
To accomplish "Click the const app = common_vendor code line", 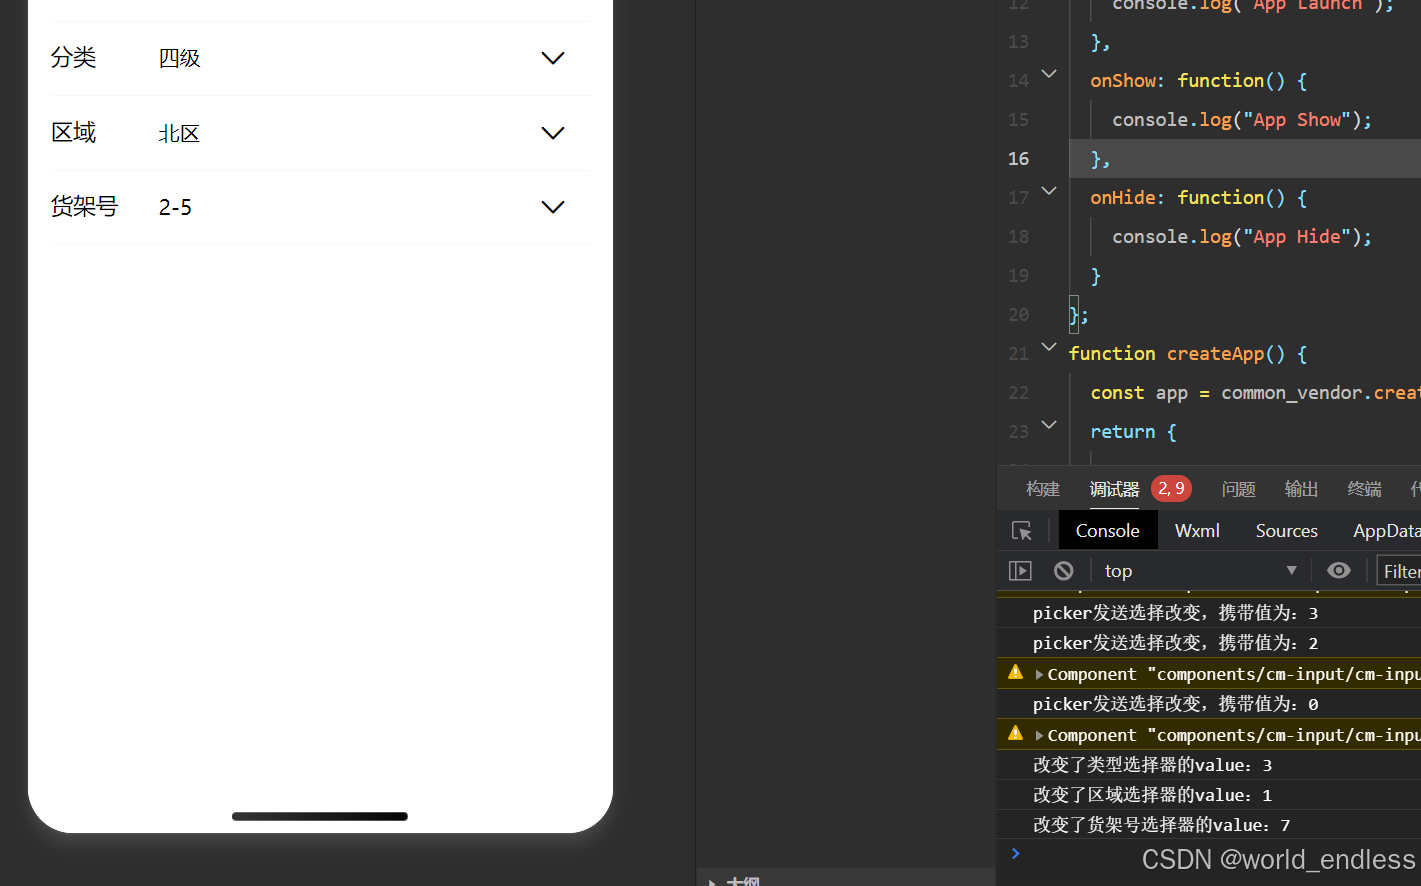I will 1255,393.
